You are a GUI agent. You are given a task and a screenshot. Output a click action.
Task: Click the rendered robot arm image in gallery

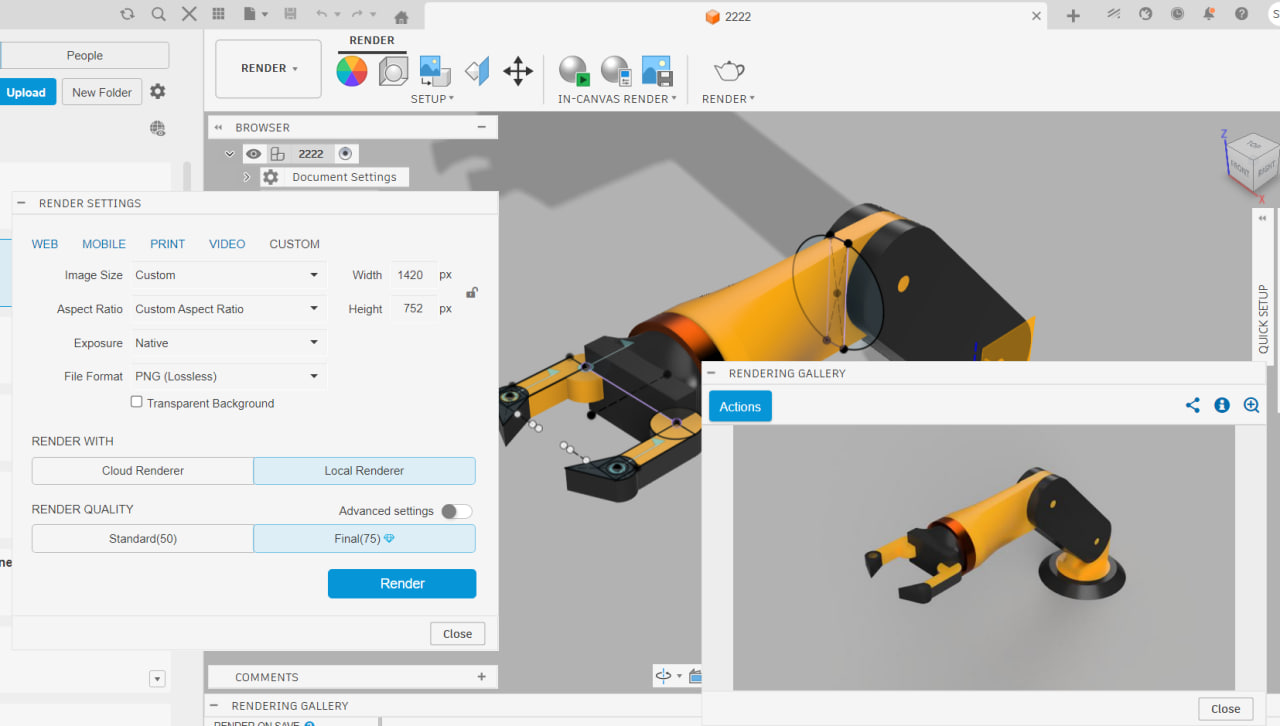tap(984, 557)
